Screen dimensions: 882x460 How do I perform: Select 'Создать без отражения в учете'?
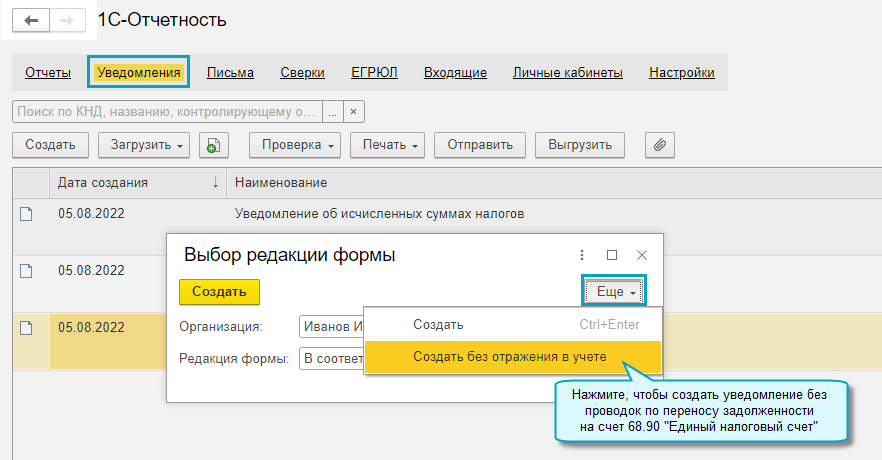click(509, 356)
